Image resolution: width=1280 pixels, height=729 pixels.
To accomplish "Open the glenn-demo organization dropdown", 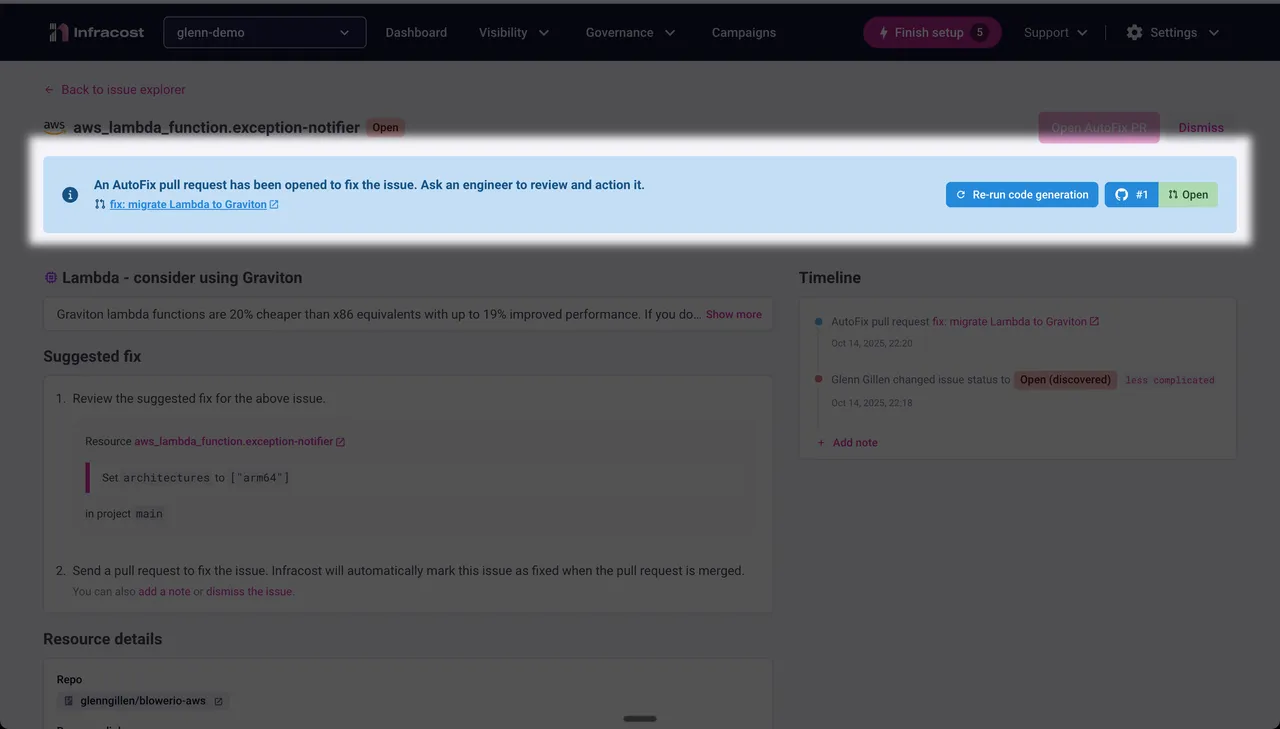I will (x=265, y=32).
